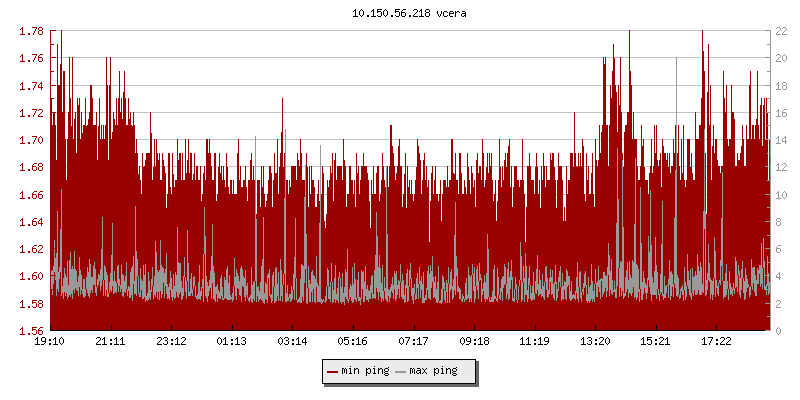
Task: Click the 03:14 time tick label
Action: tap(292, 342)
